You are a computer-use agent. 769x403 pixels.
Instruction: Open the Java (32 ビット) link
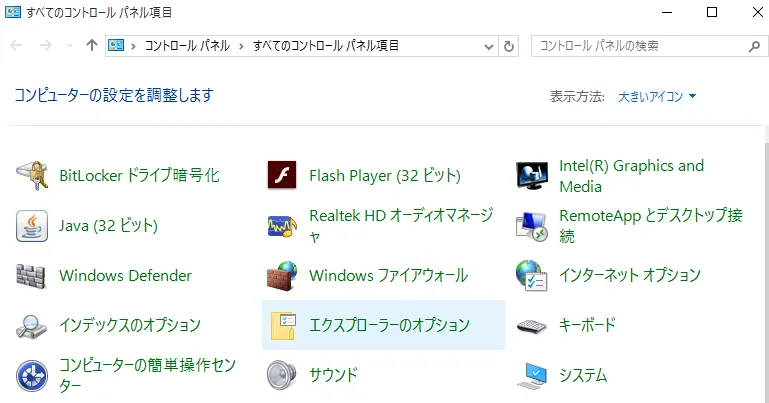click(108, 226)
